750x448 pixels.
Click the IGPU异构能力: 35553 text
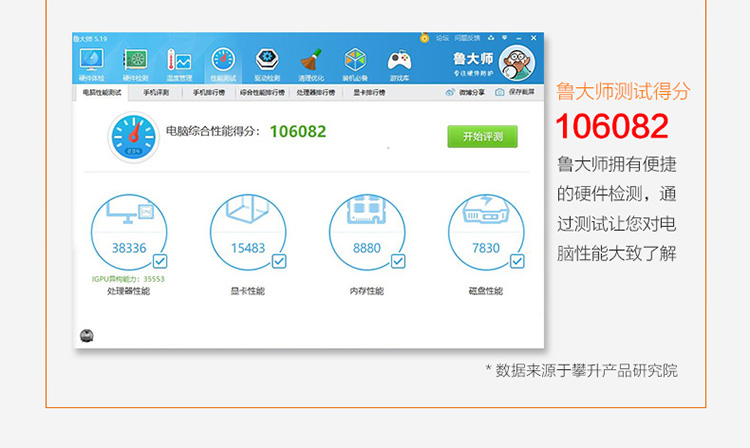(128, 279)
